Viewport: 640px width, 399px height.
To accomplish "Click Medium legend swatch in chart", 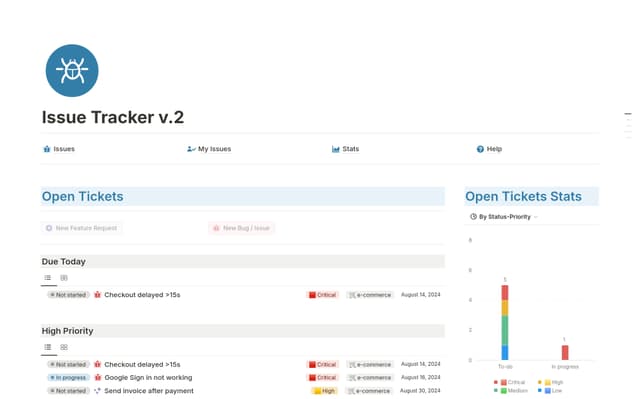I will pyautogui.click(x=504, y=391).
